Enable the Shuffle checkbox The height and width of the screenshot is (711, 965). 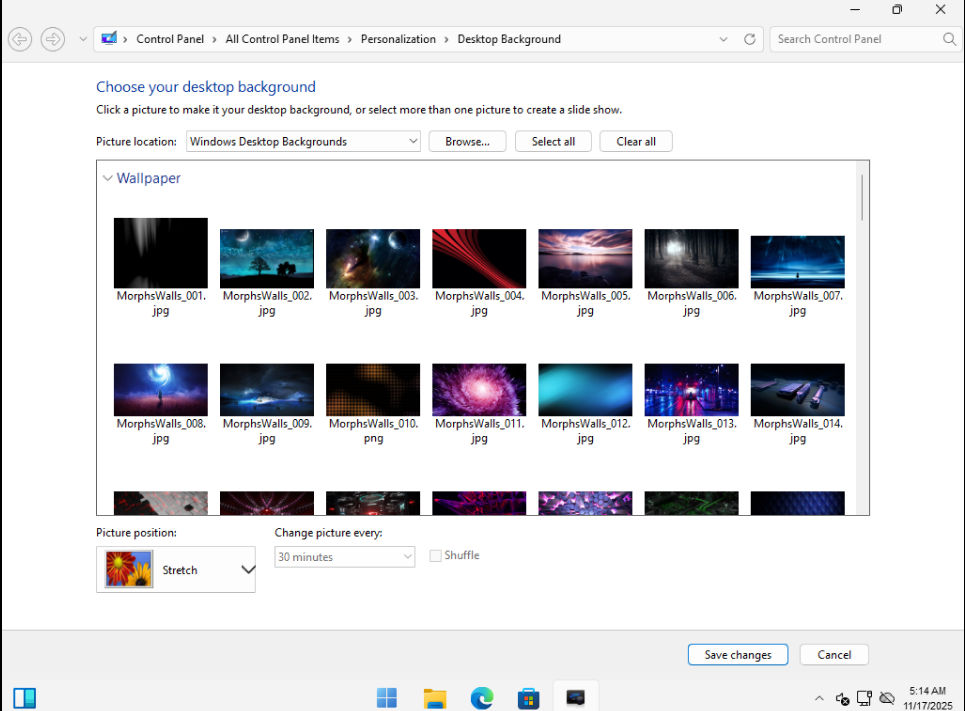click(435, 556)
